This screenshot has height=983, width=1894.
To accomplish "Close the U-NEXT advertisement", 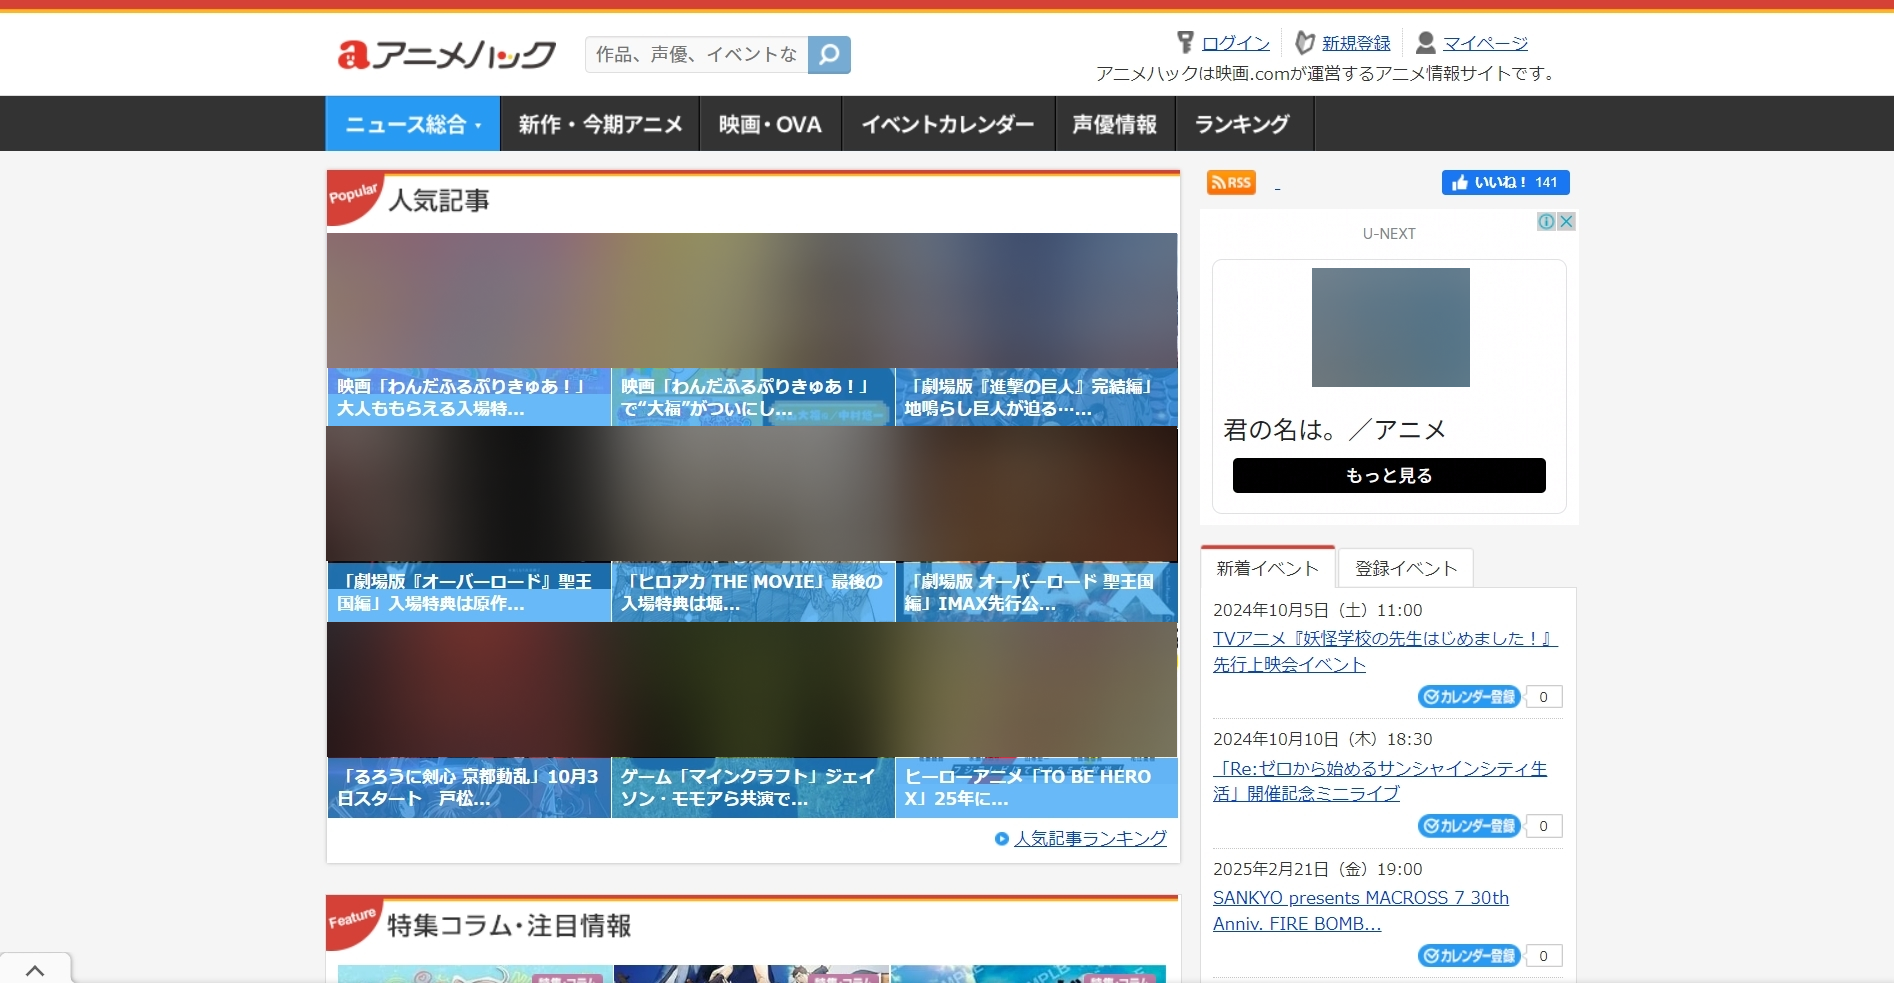I will pyautogui.click(x=1566, y=222).
